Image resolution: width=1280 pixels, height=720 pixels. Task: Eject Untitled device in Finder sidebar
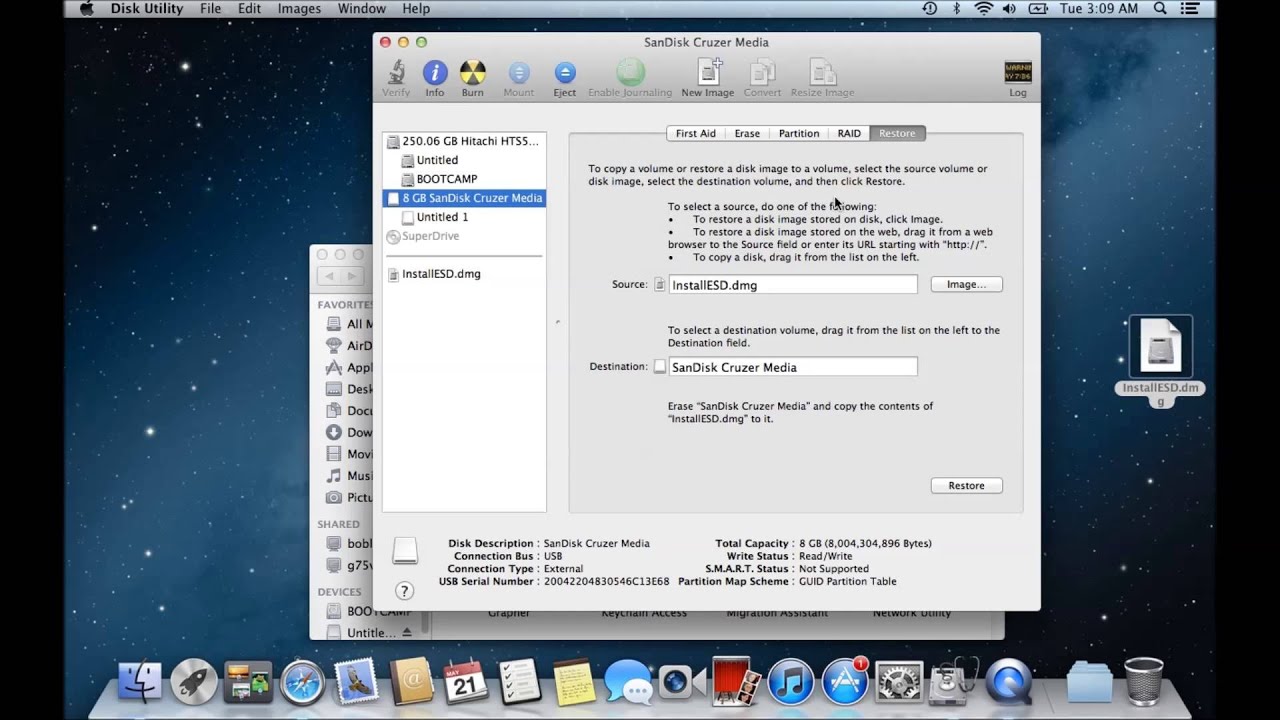(406, 633)
